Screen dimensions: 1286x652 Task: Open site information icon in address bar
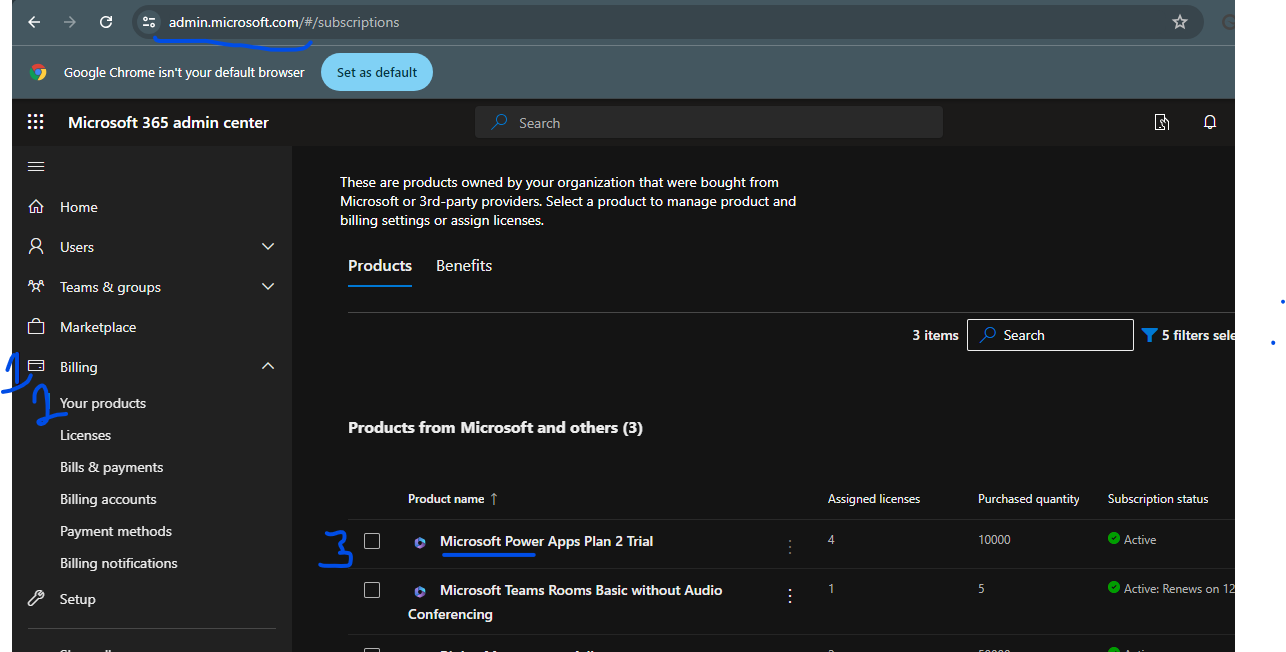click(x=149, y=22)
